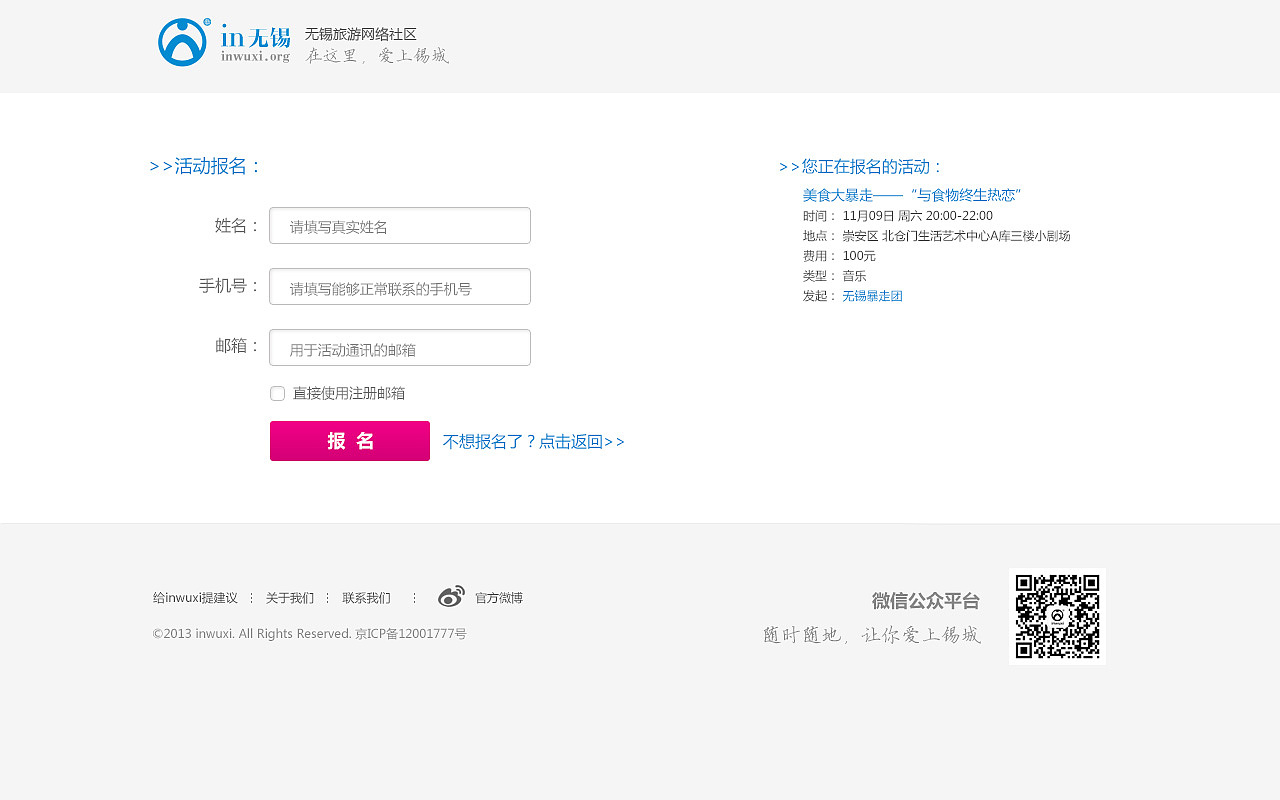Image resolution: width=1280 pixels, height=800 pixels.
Task: Focus the 手机号 phone number field
Action: (x=400, y=287)
